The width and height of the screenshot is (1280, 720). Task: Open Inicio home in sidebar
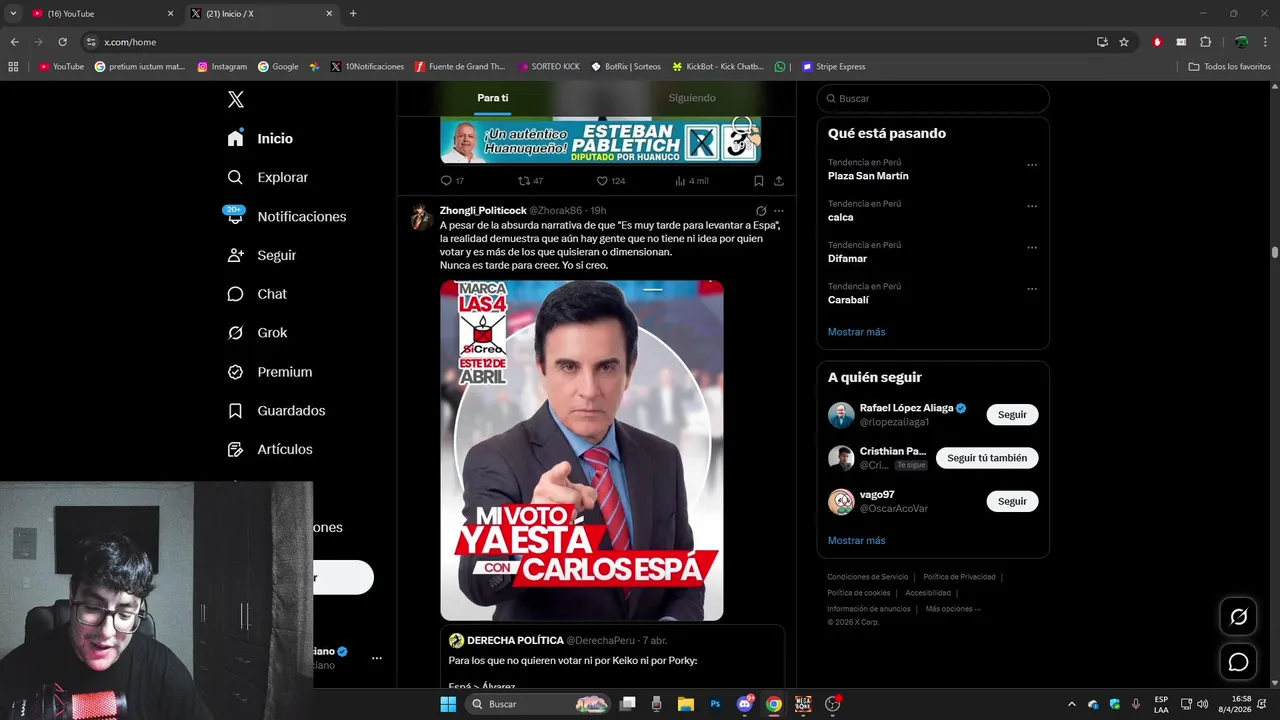click(x=260, y=139)
